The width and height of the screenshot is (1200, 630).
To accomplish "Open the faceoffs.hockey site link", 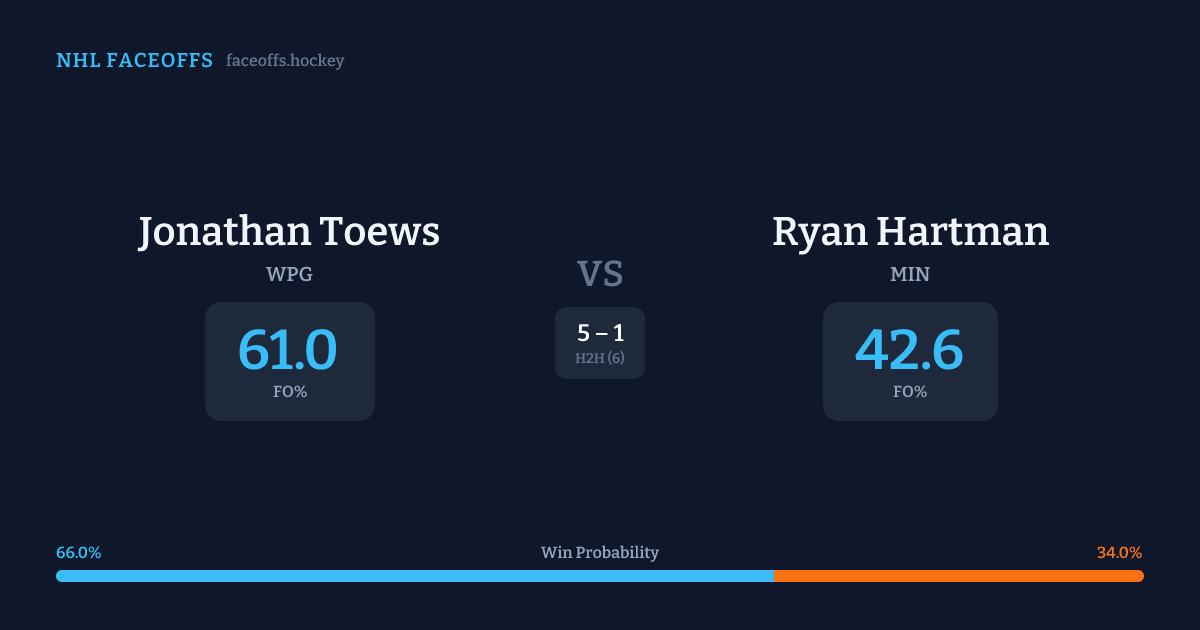I will [285, 61].
